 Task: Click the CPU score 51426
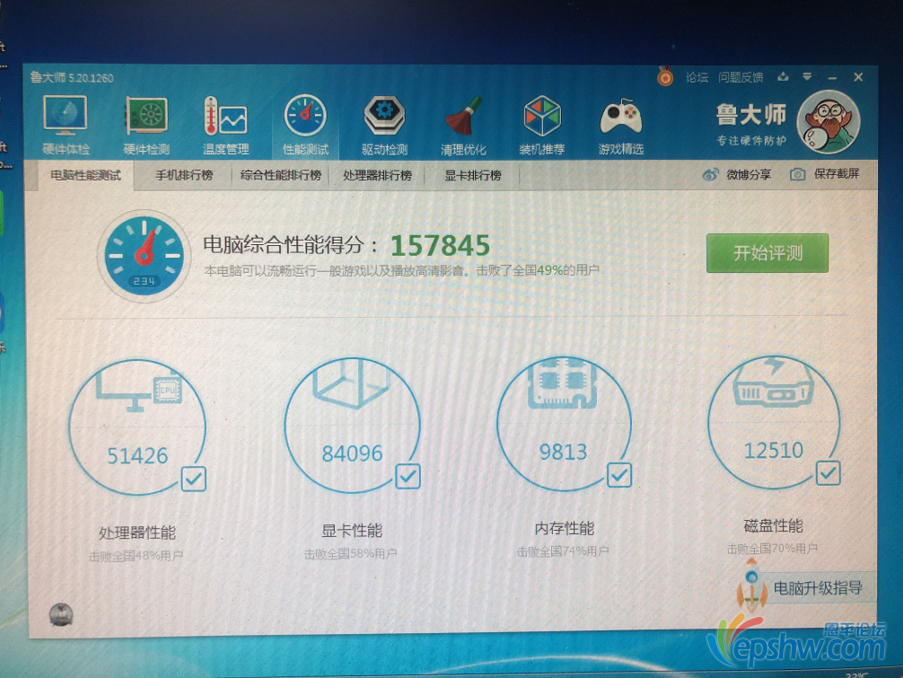click(x=138, y=456)
